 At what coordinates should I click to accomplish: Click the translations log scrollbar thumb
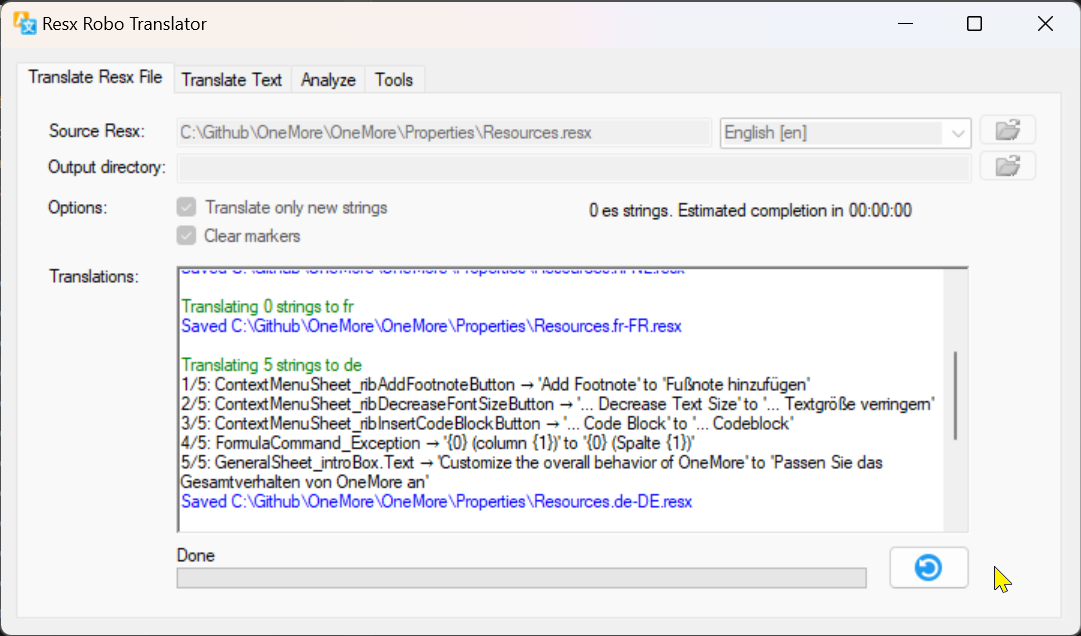[955, 396]
